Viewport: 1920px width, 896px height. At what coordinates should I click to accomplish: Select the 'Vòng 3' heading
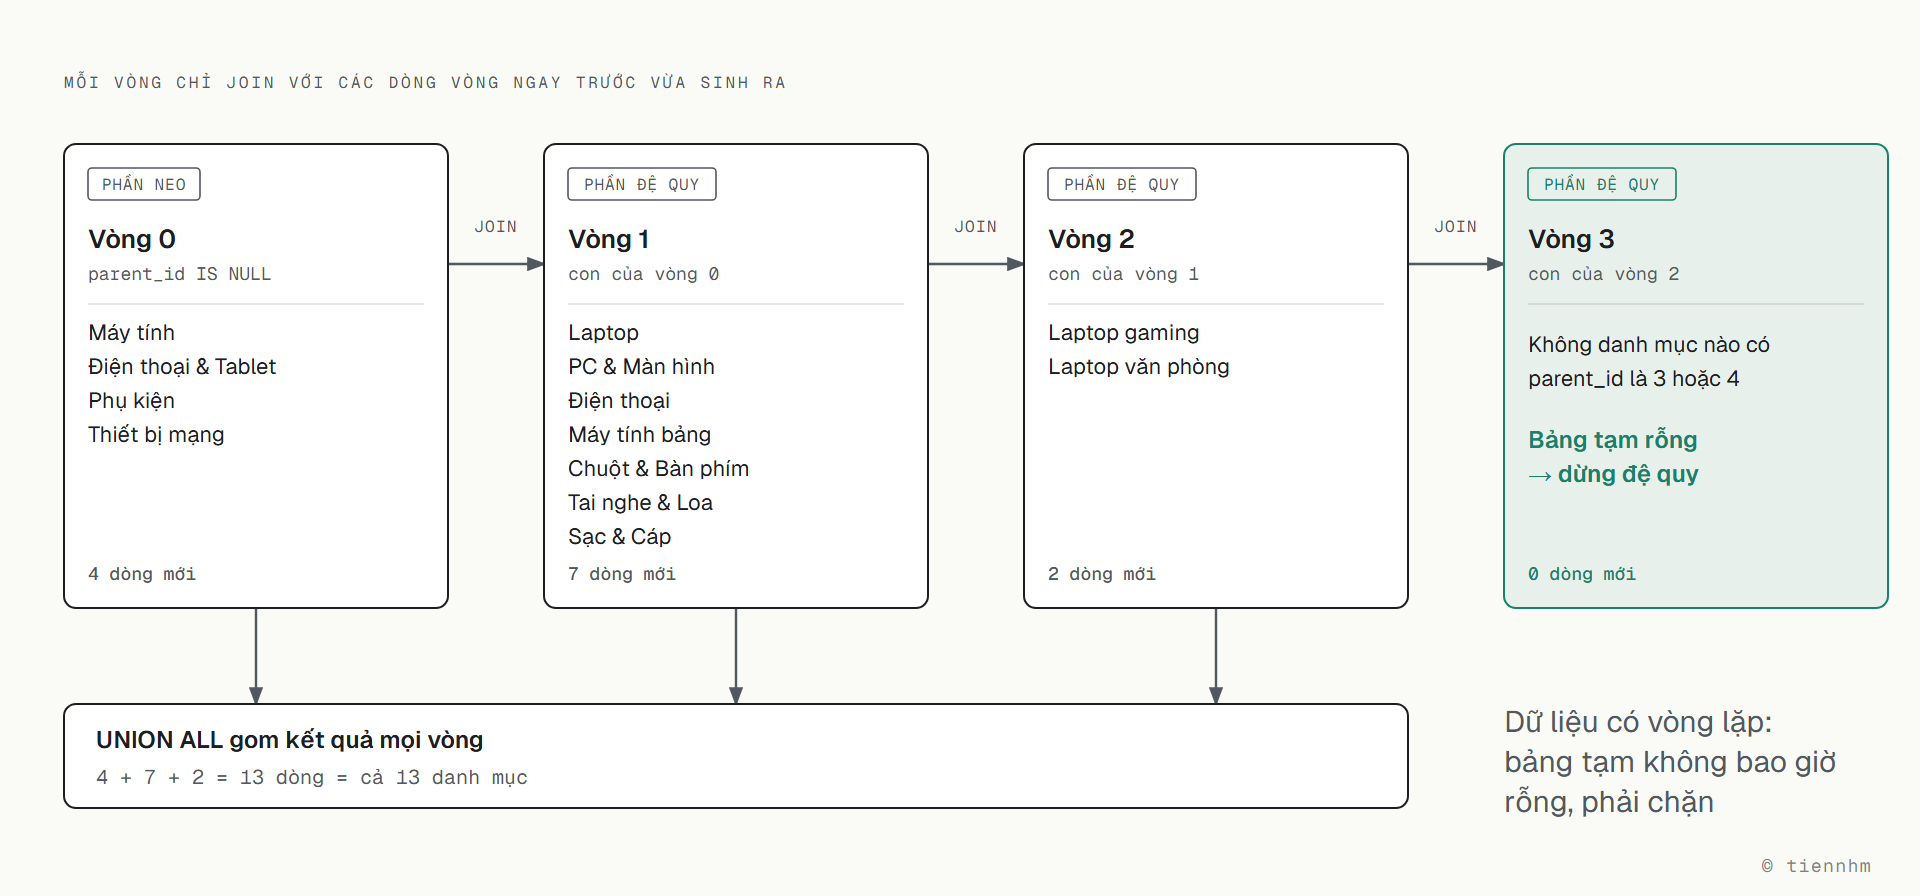pos(1571,239)
